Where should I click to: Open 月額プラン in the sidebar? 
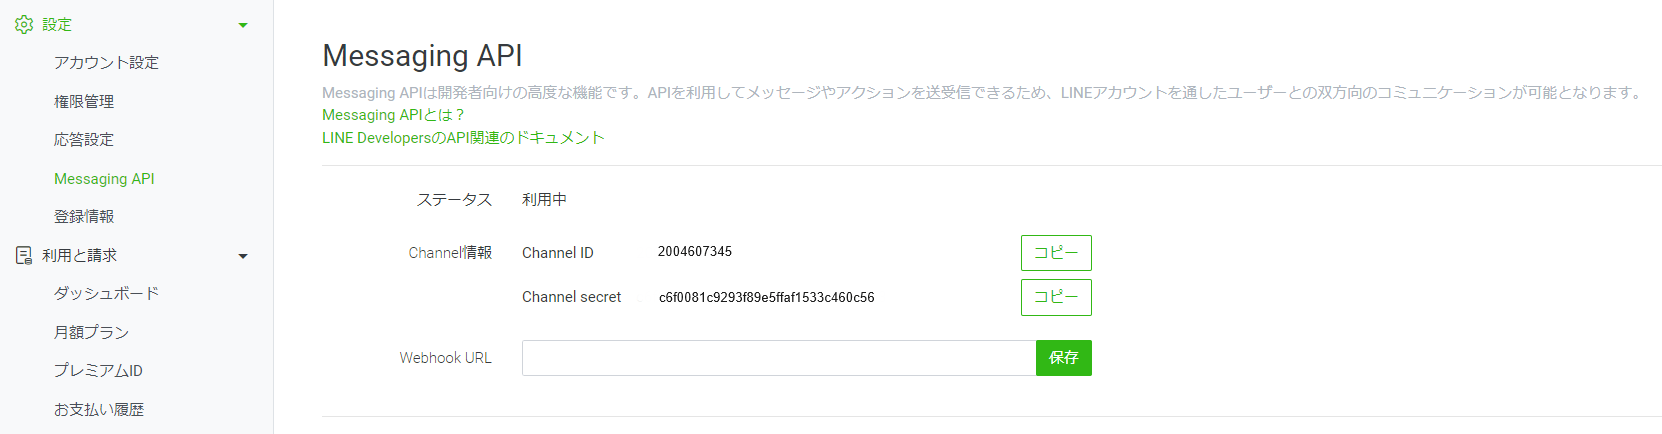(91, 332)
